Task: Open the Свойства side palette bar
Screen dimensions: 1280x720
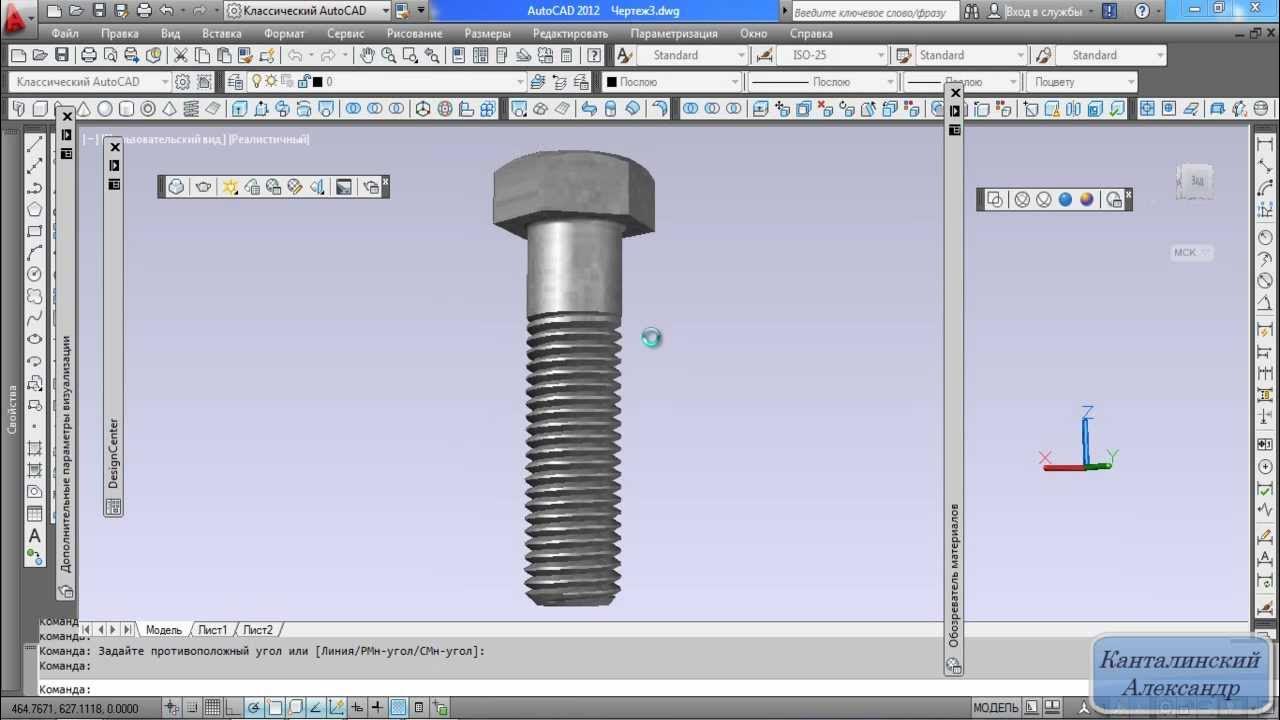Action: pyautogui.click(x=12, y=410)
